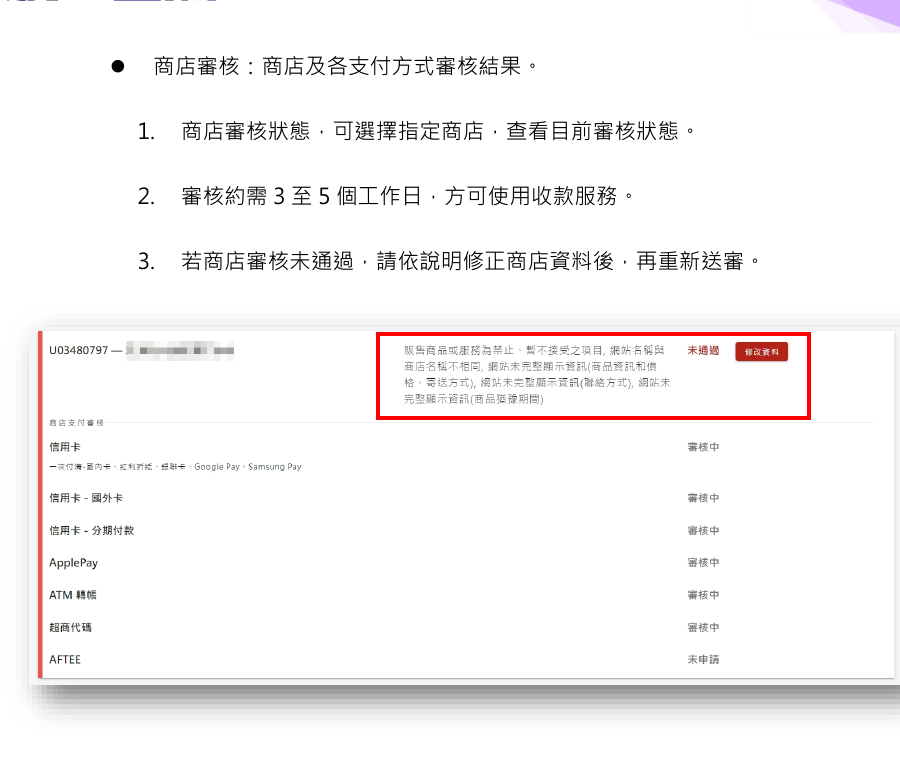
Task: Click the 未申請 status for AFTEE
Action: (703, 660)
